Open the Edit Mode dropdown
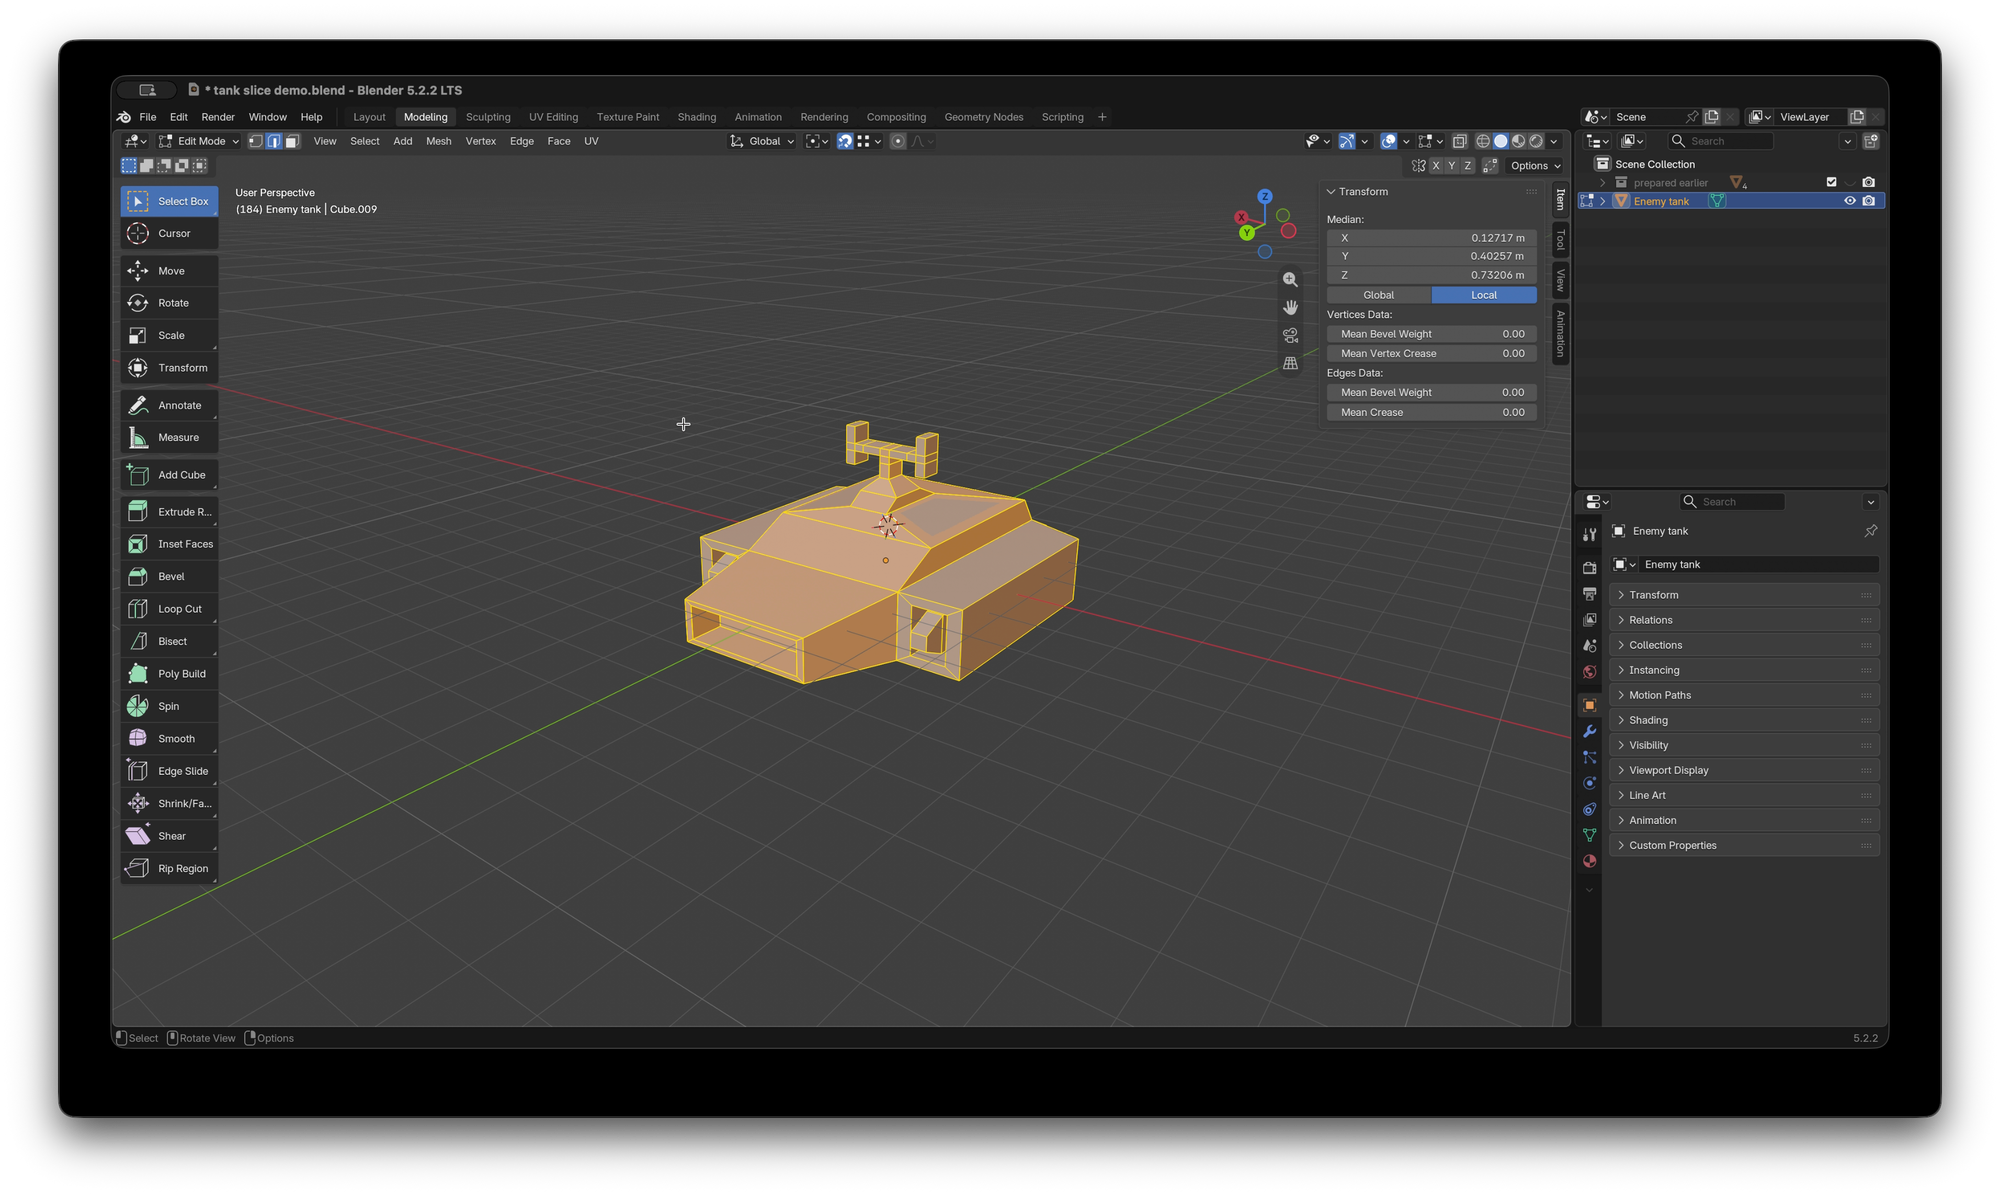The height and width of the screenshot is (1195, 2000). (199, 141)
